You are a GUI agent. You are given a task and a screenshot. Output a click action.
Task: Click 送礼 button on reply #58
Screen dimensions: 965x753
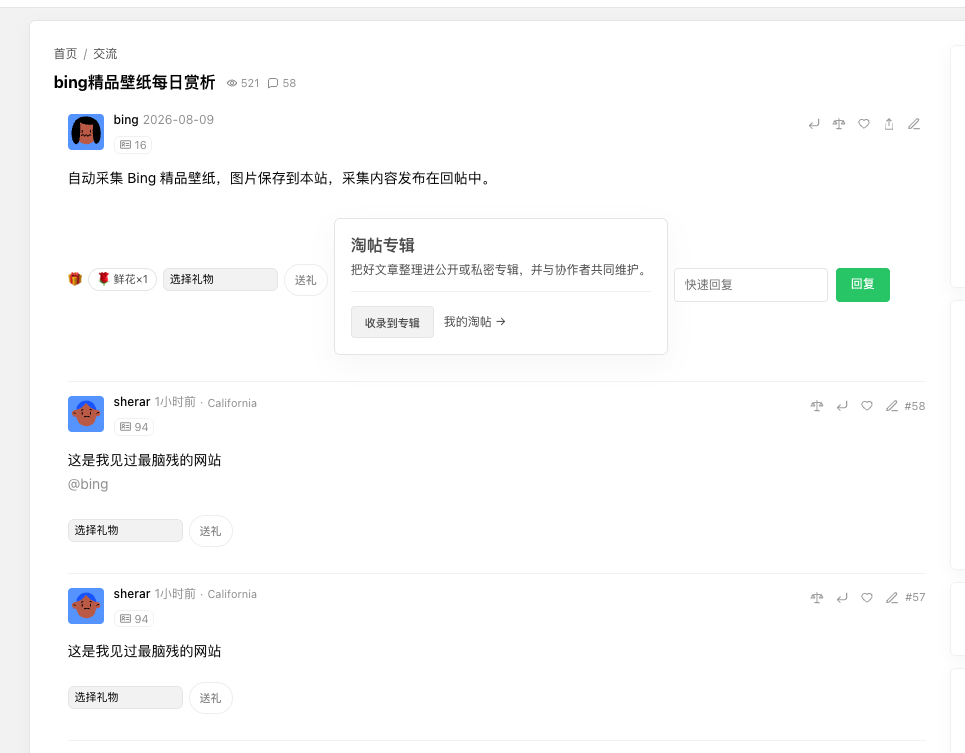(210, 531)
